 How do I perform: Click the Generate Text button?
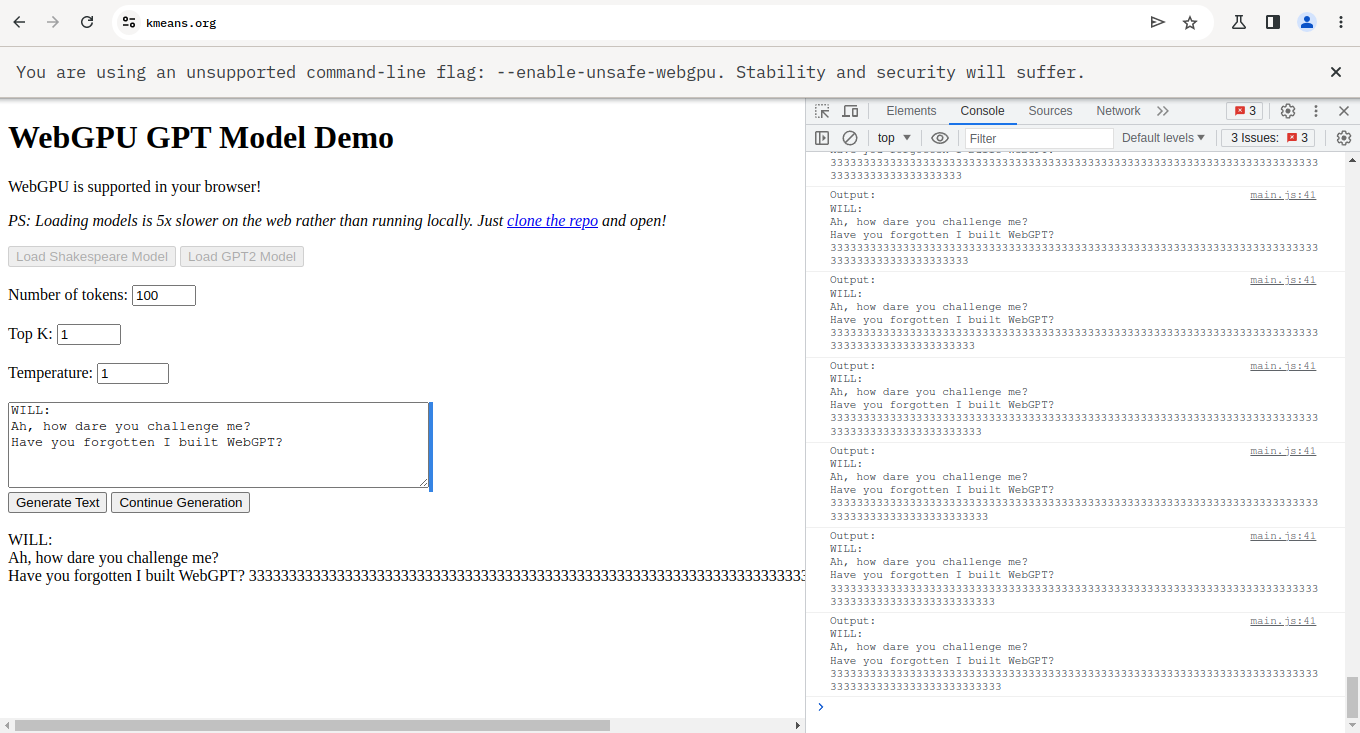pyautogui.click(x=58, y=503)
